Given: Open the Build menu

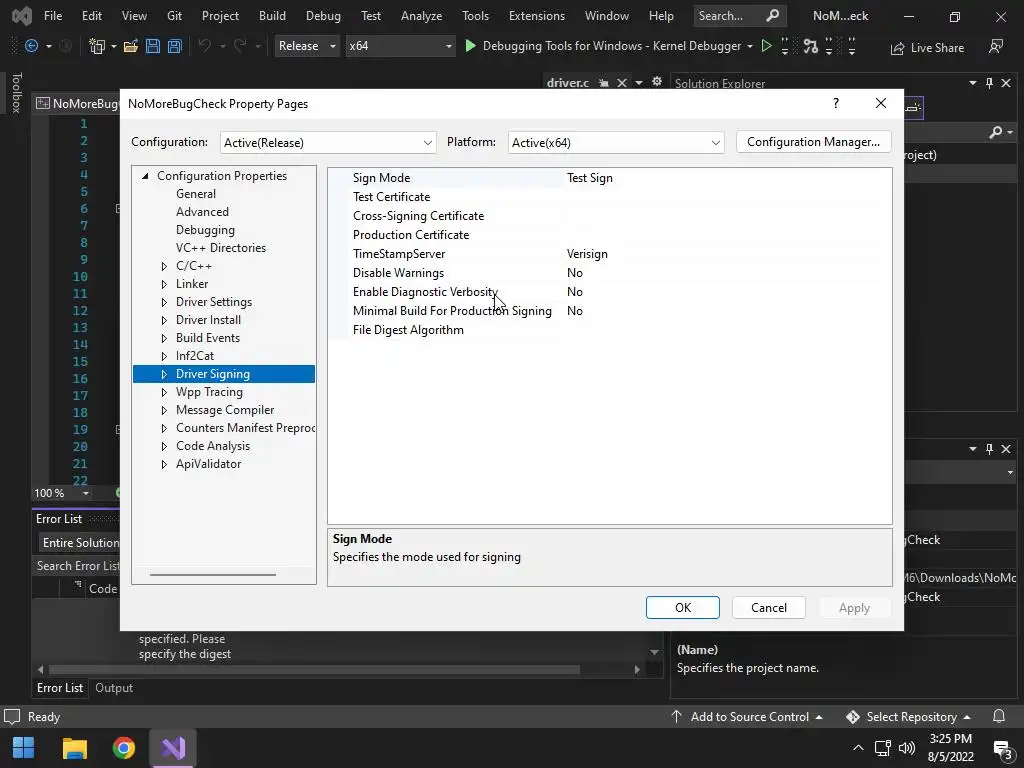Looking at the screenshot, I should (272, 16).
